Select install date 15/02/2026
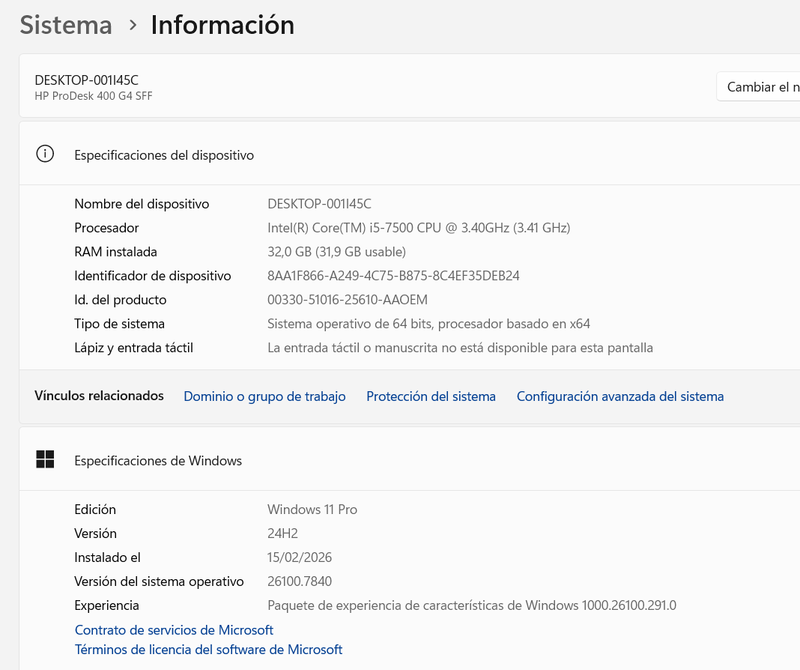This screenshot has width=800, height=670. [x=299, y=558]
